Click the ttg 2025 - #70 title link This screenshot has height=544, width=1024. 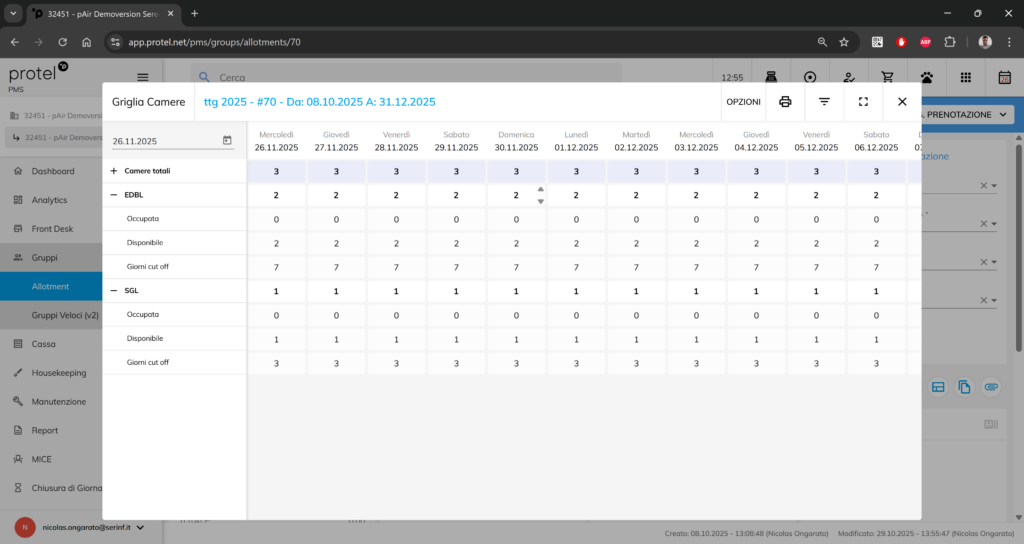[x=319, y=102]
